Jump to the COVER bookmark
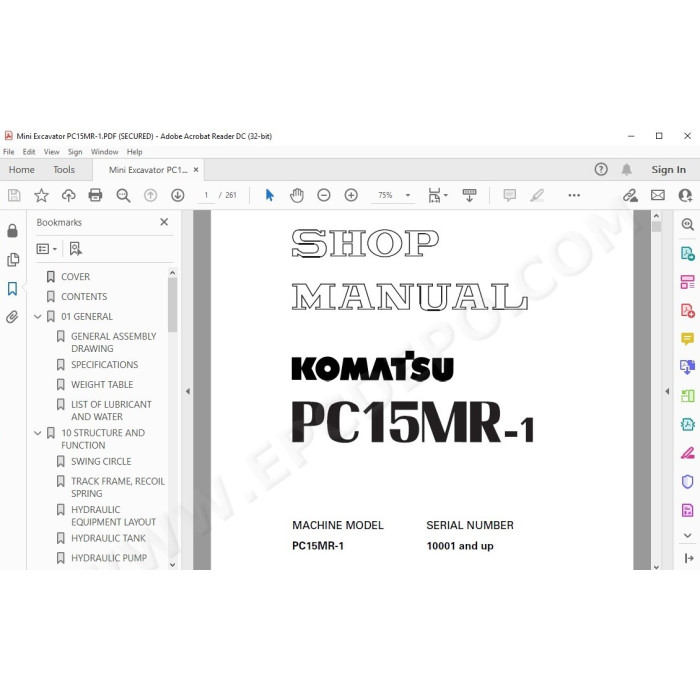 75,277
